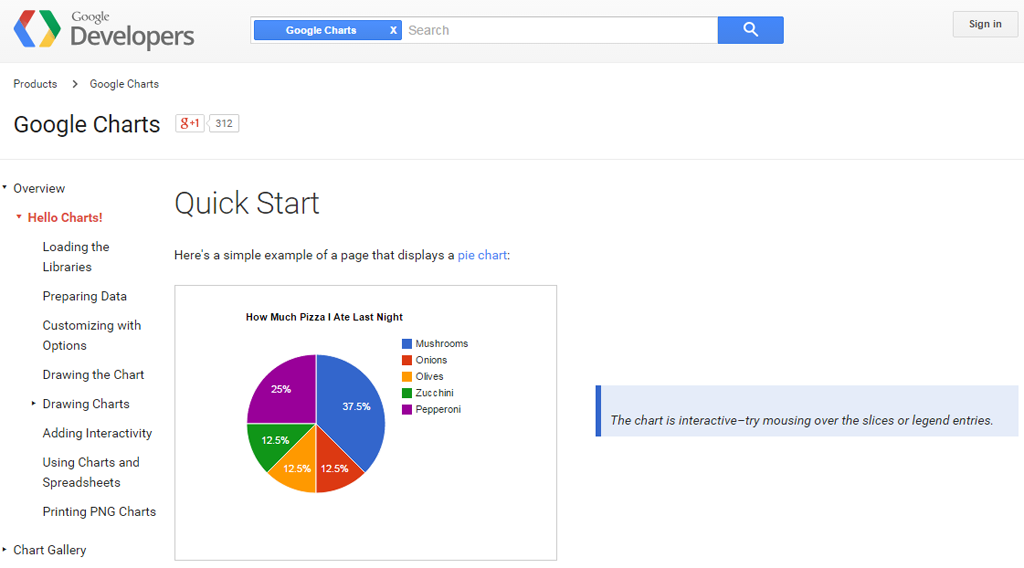This screenshot has height=568, width=1024.
Task: Click the Zucchini green legend swatch
Action: click(x=407, y=392)
